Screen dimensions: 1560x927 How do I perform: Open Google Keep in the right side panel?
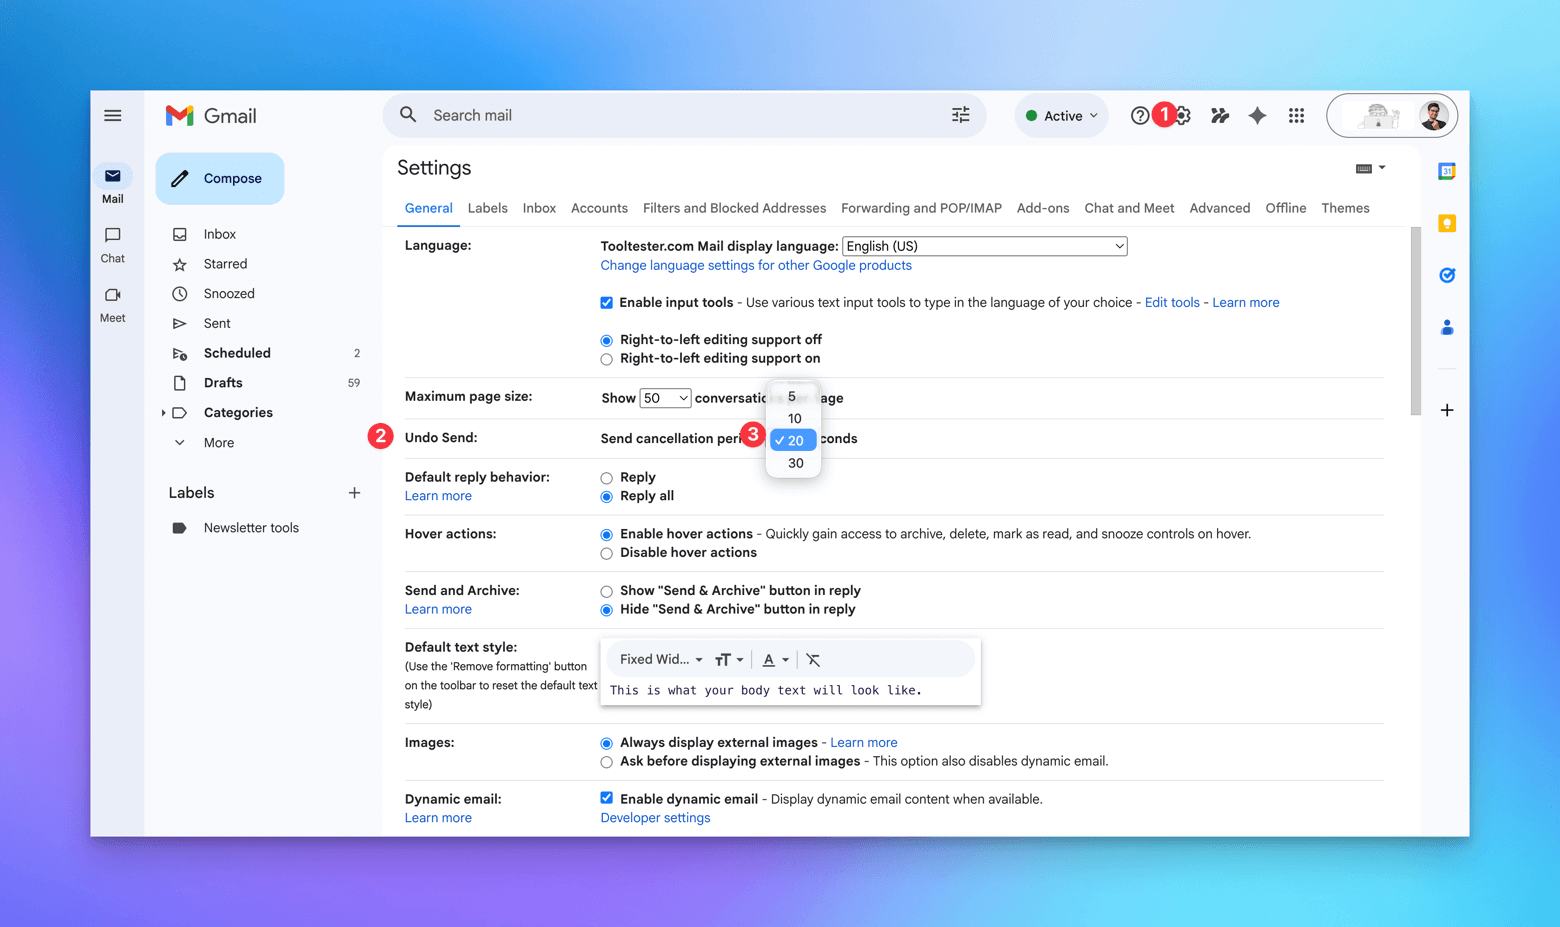click(1446, 223)
